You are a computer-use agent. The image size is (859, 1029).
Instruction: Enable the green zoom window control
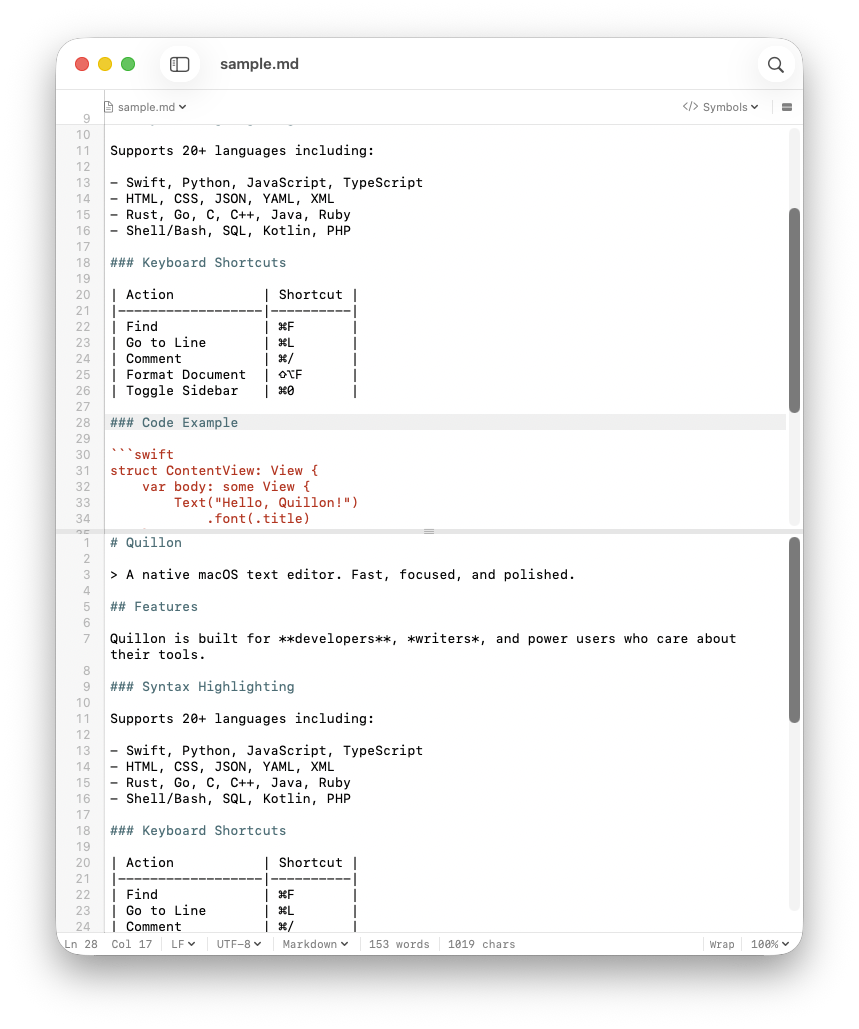tap(128, 63)
